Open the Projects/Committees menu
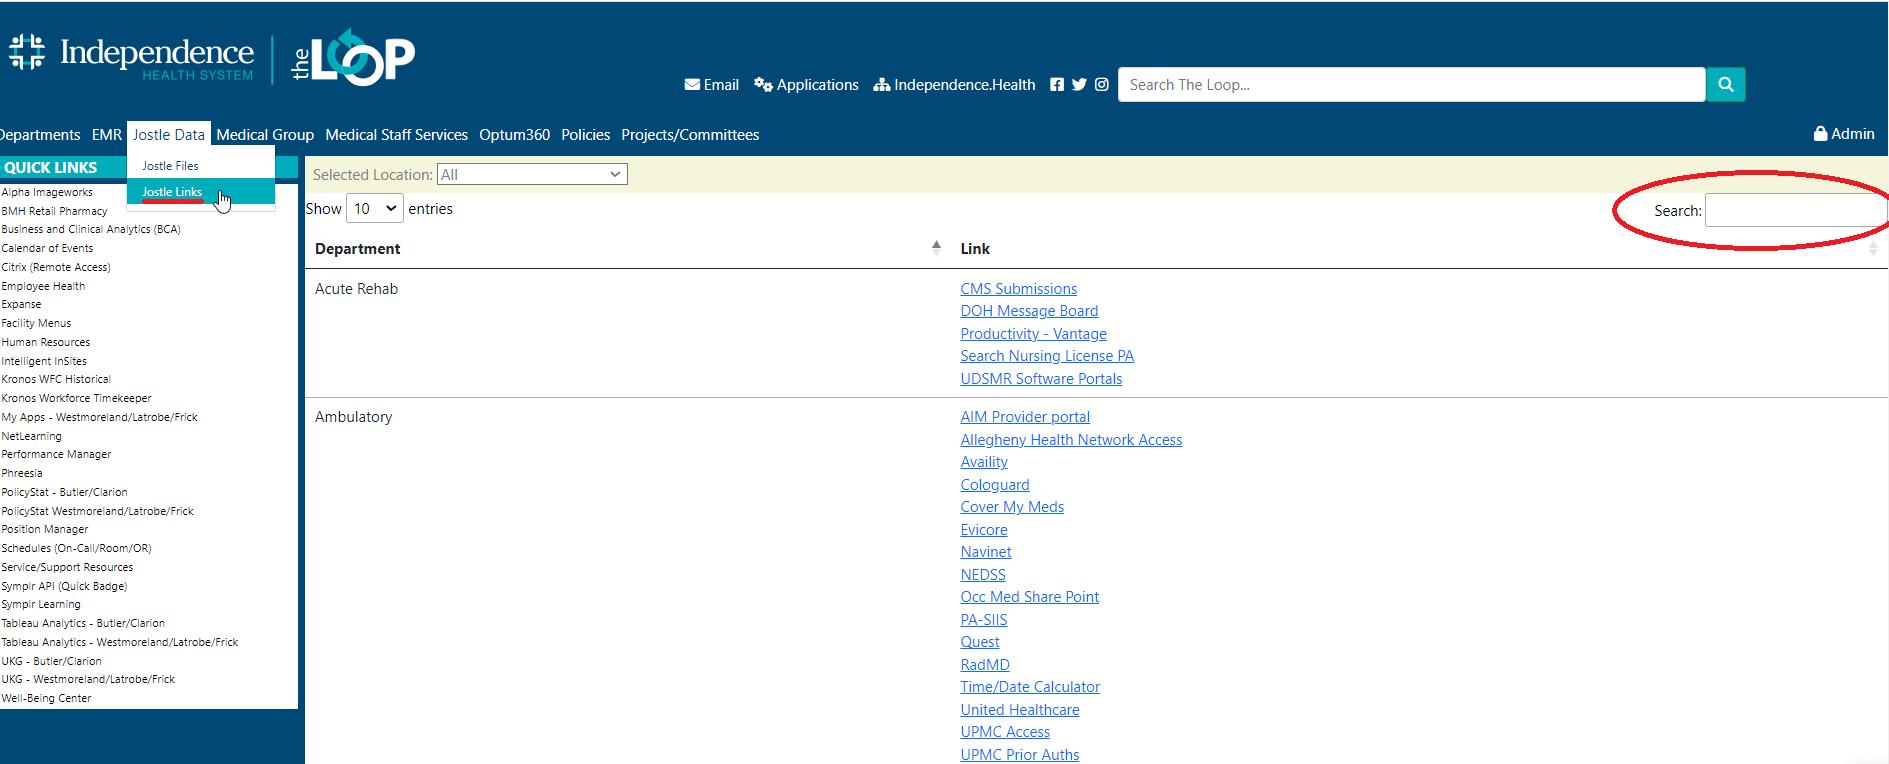The image size is (1889, 764). coord(690,135)
